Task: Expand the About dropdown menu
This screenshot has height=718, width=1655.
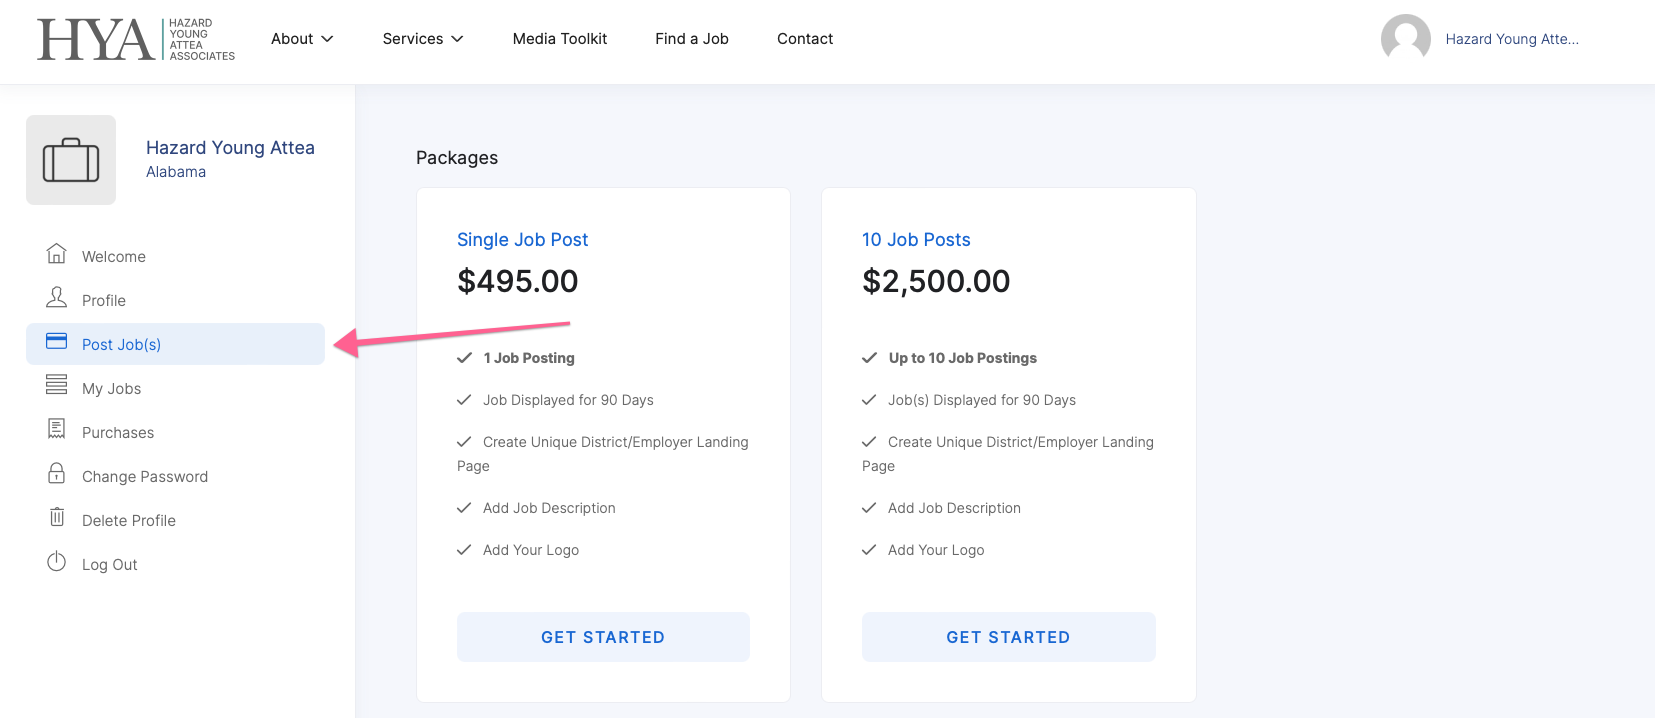Action: (302, 39)
